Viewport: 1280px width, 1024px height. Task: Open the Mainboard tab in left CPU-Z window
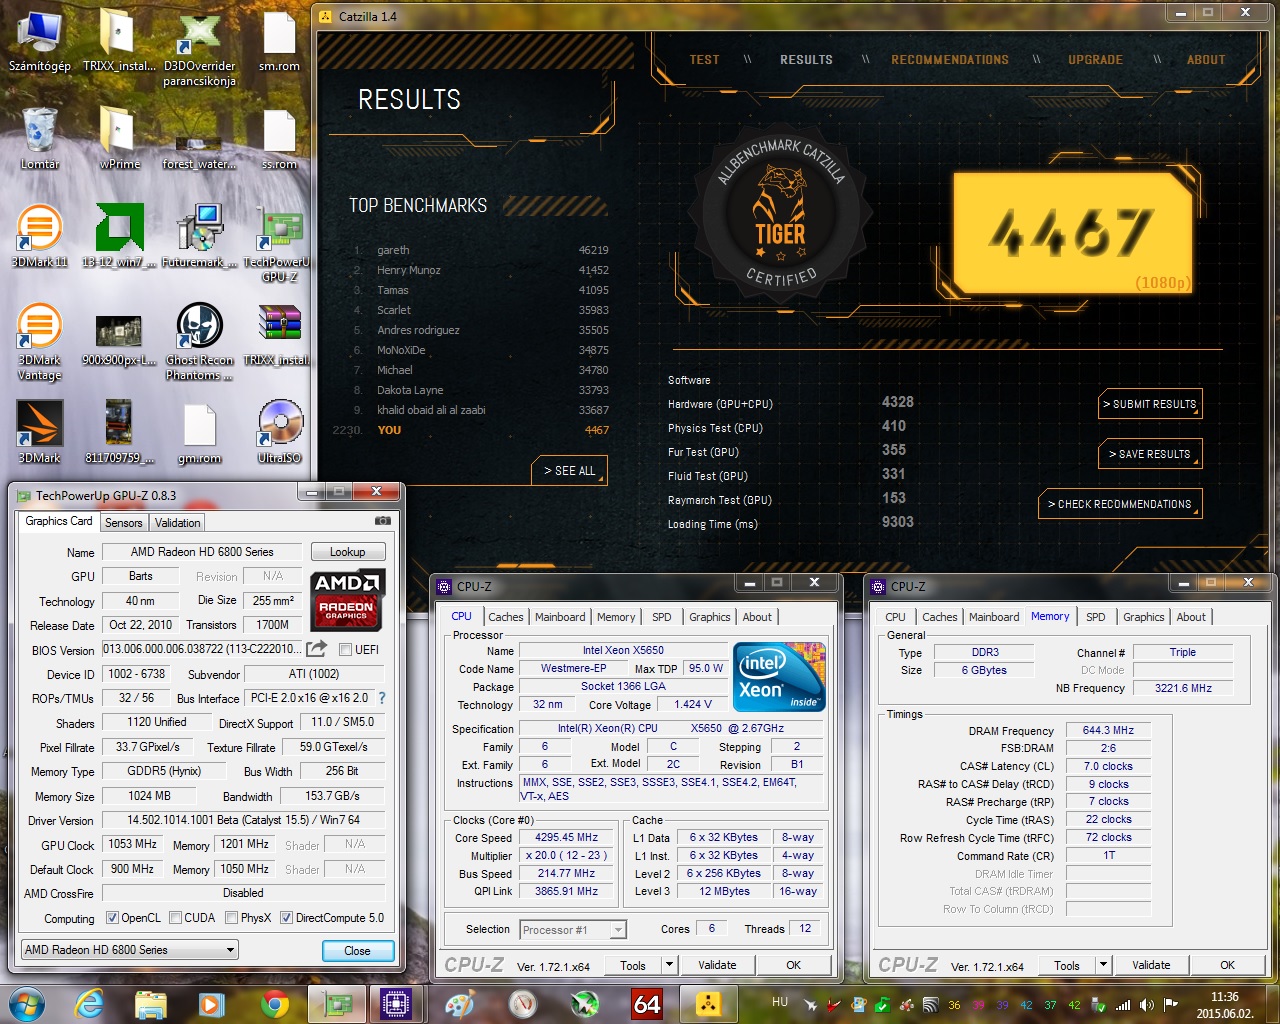click(560, 617)
